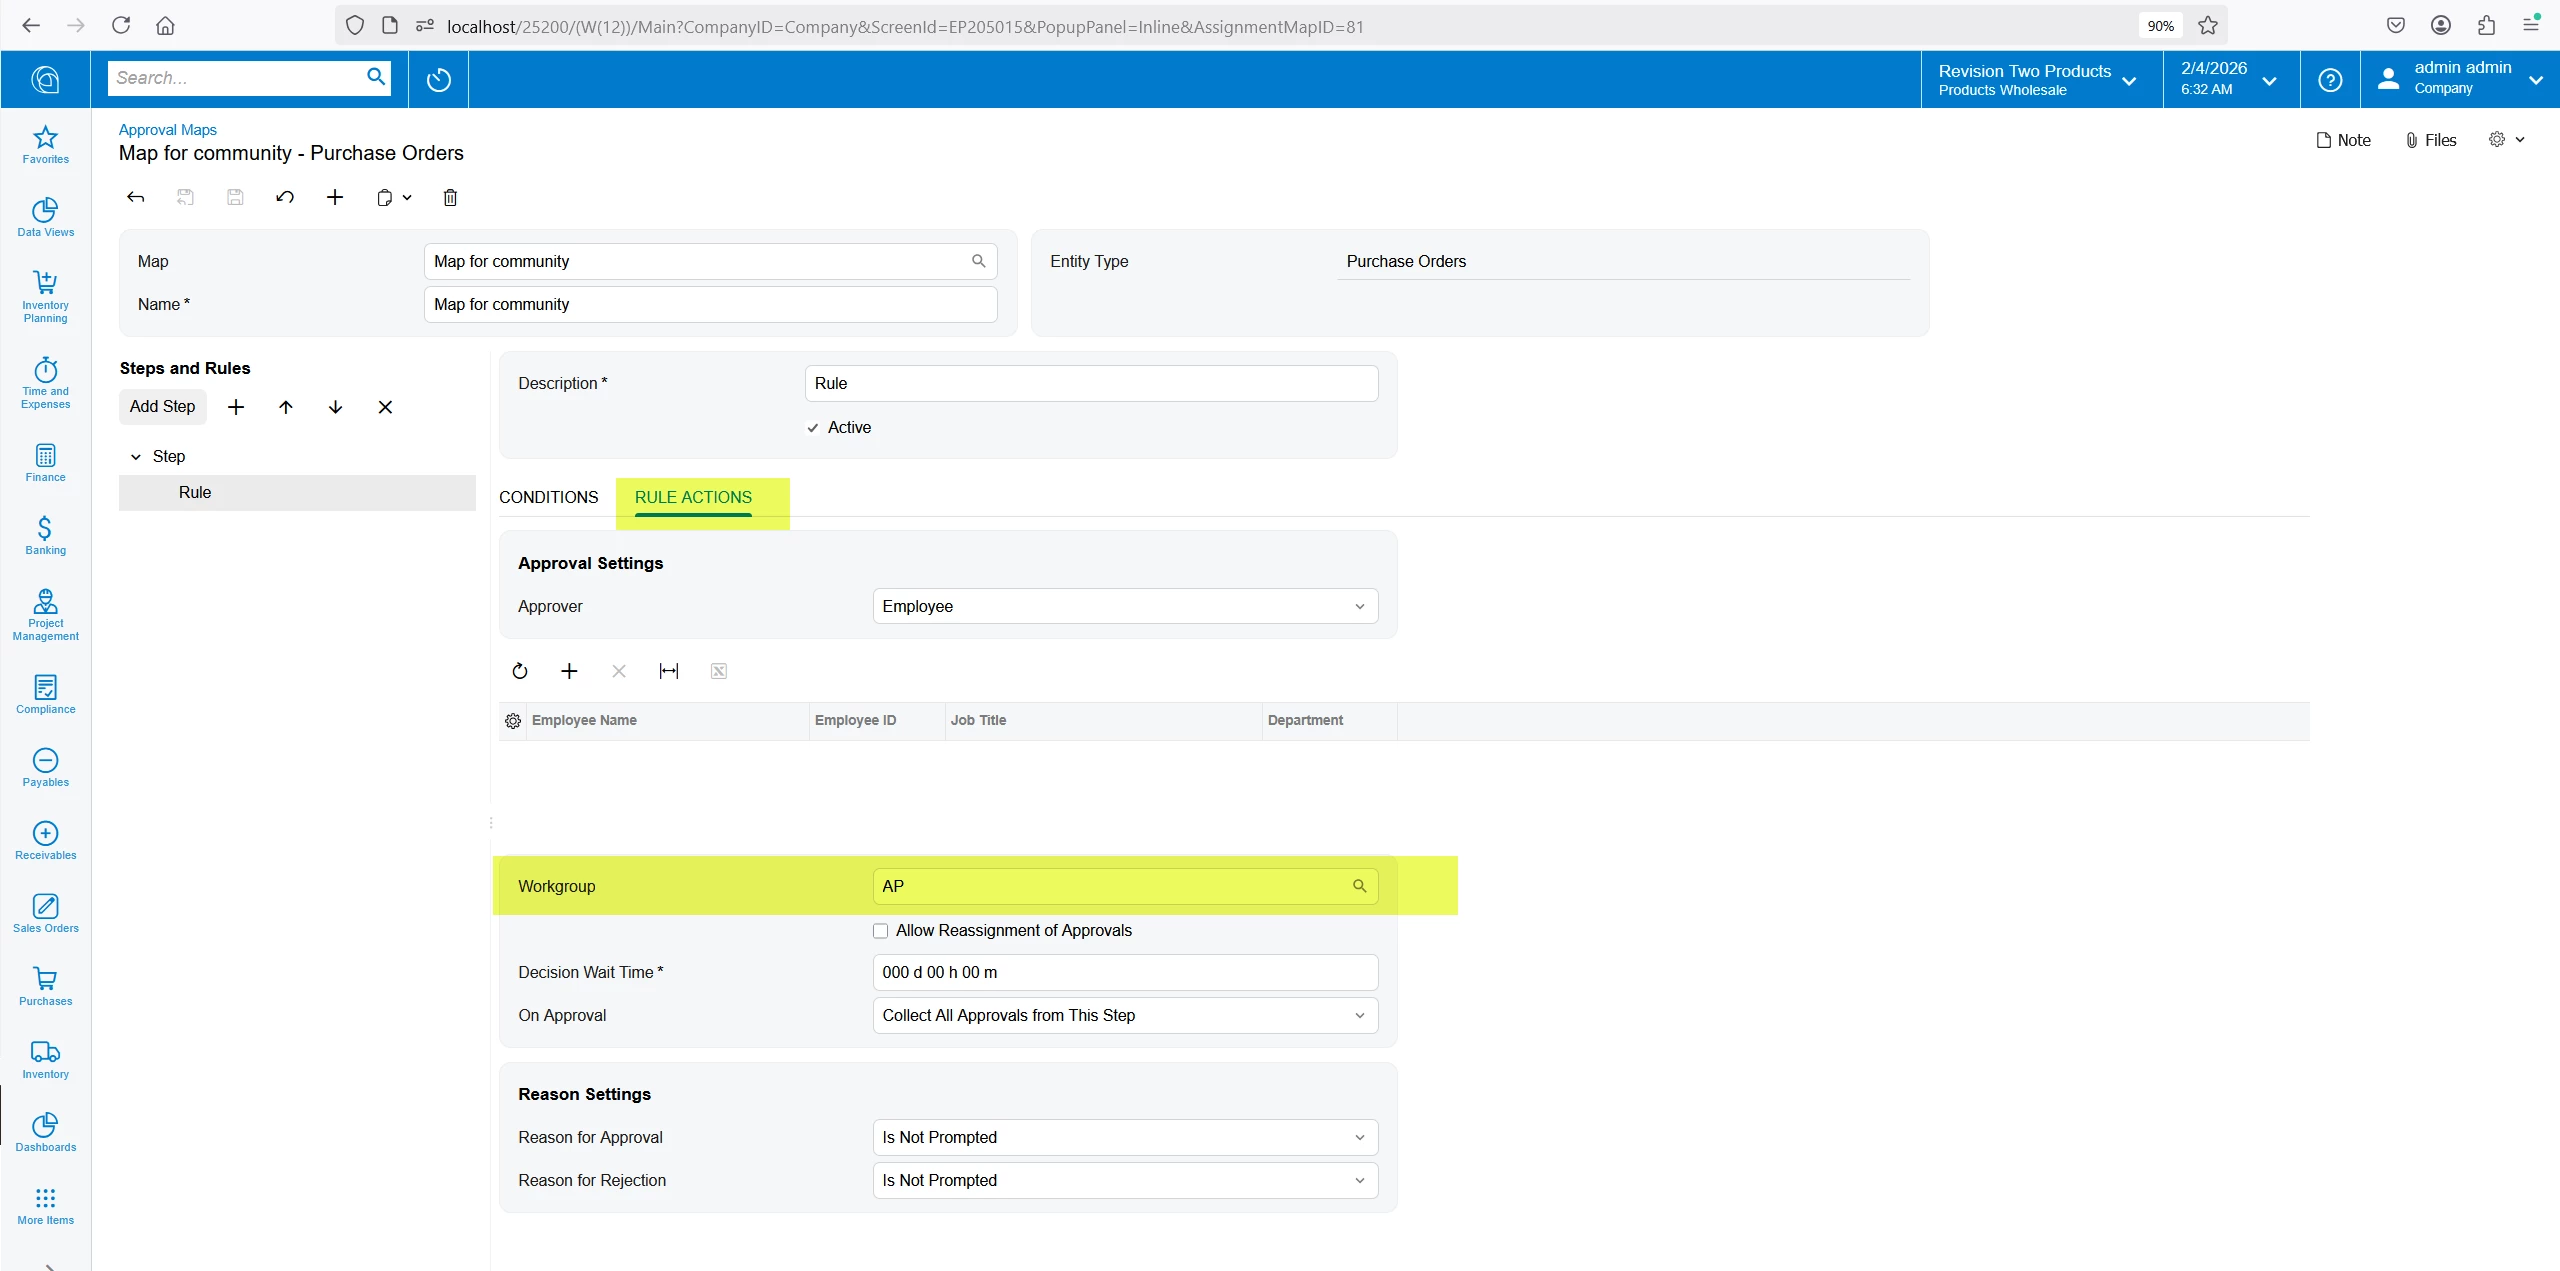Expand the On Approval dropdown
The width and height of the screenshot is (2560, 1271).
click(1125, 1015)
